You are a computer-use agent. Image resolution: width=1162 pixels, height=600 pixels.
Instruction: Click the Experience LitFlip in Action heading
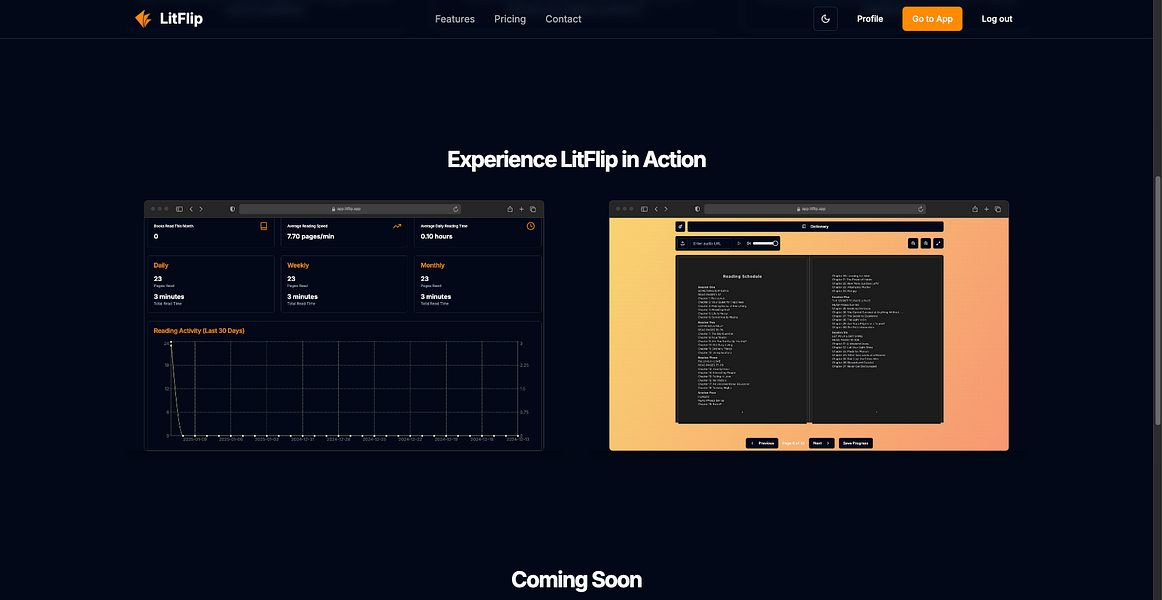(577, 160)
